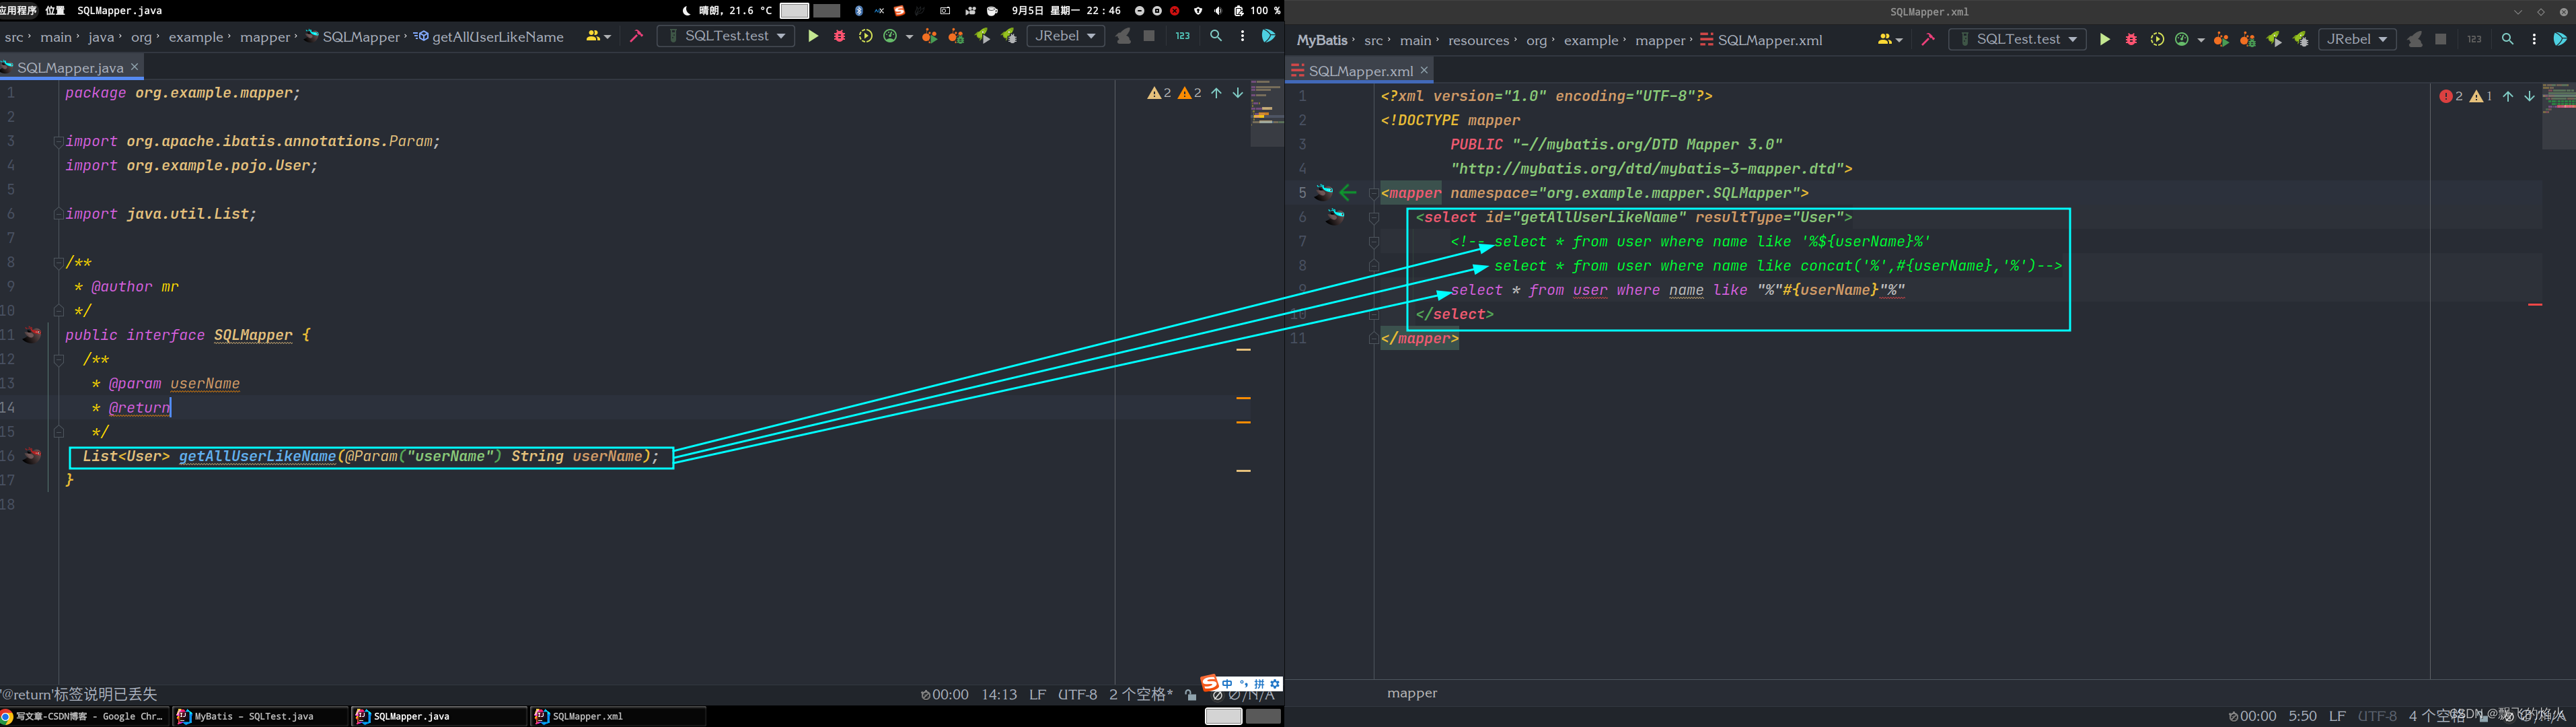The width and height of the screenshot is (2576, 727).
Task: Go to next highlighted problem in SQLMapper.java
Action: (1238, 93)
